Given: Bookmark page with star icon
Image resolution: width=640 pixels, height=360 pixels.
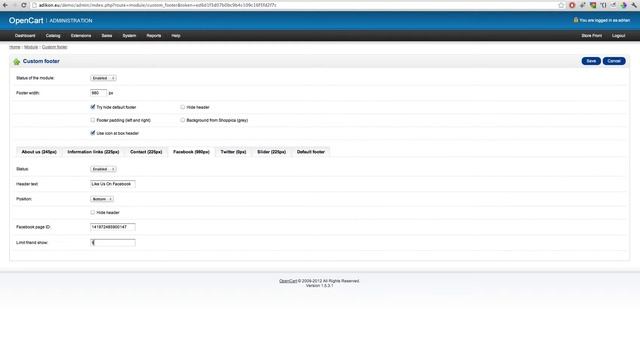Looking at the screenshot, I should tap(561, 5).
